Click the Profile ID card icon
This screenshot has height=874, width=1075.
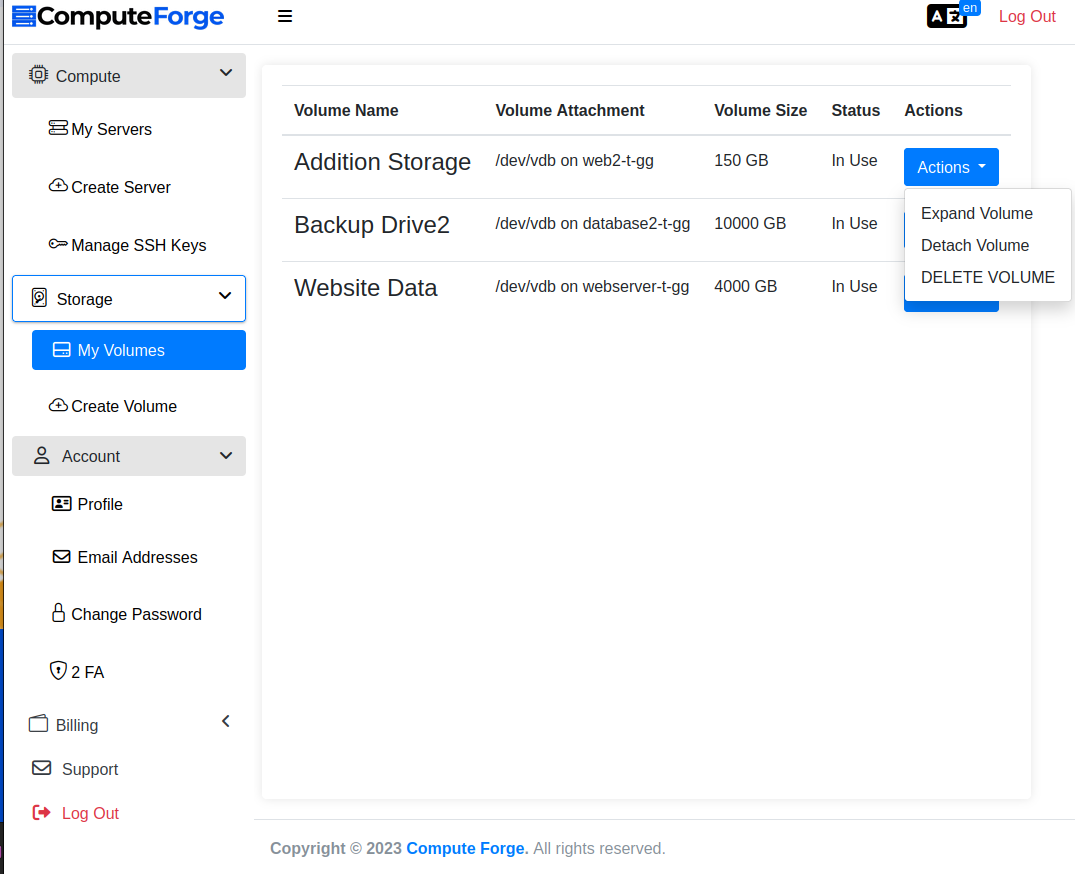pos(61,504)
